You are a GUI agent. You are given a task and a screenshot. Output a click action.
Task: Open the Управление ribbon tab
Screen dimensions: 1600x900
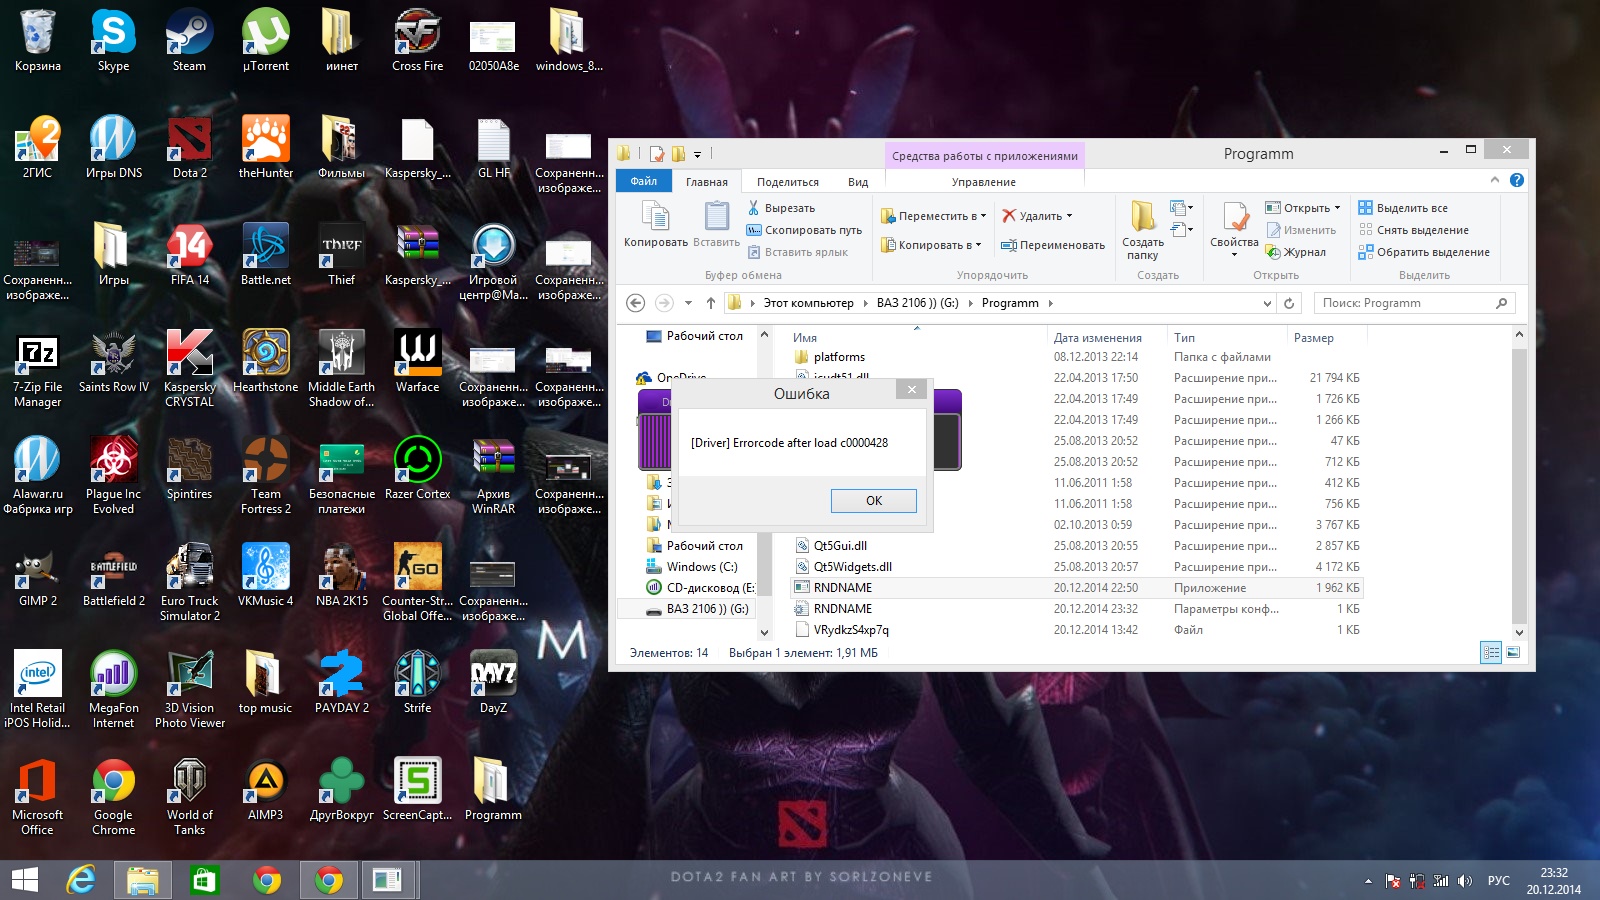[x=983, y=182]
